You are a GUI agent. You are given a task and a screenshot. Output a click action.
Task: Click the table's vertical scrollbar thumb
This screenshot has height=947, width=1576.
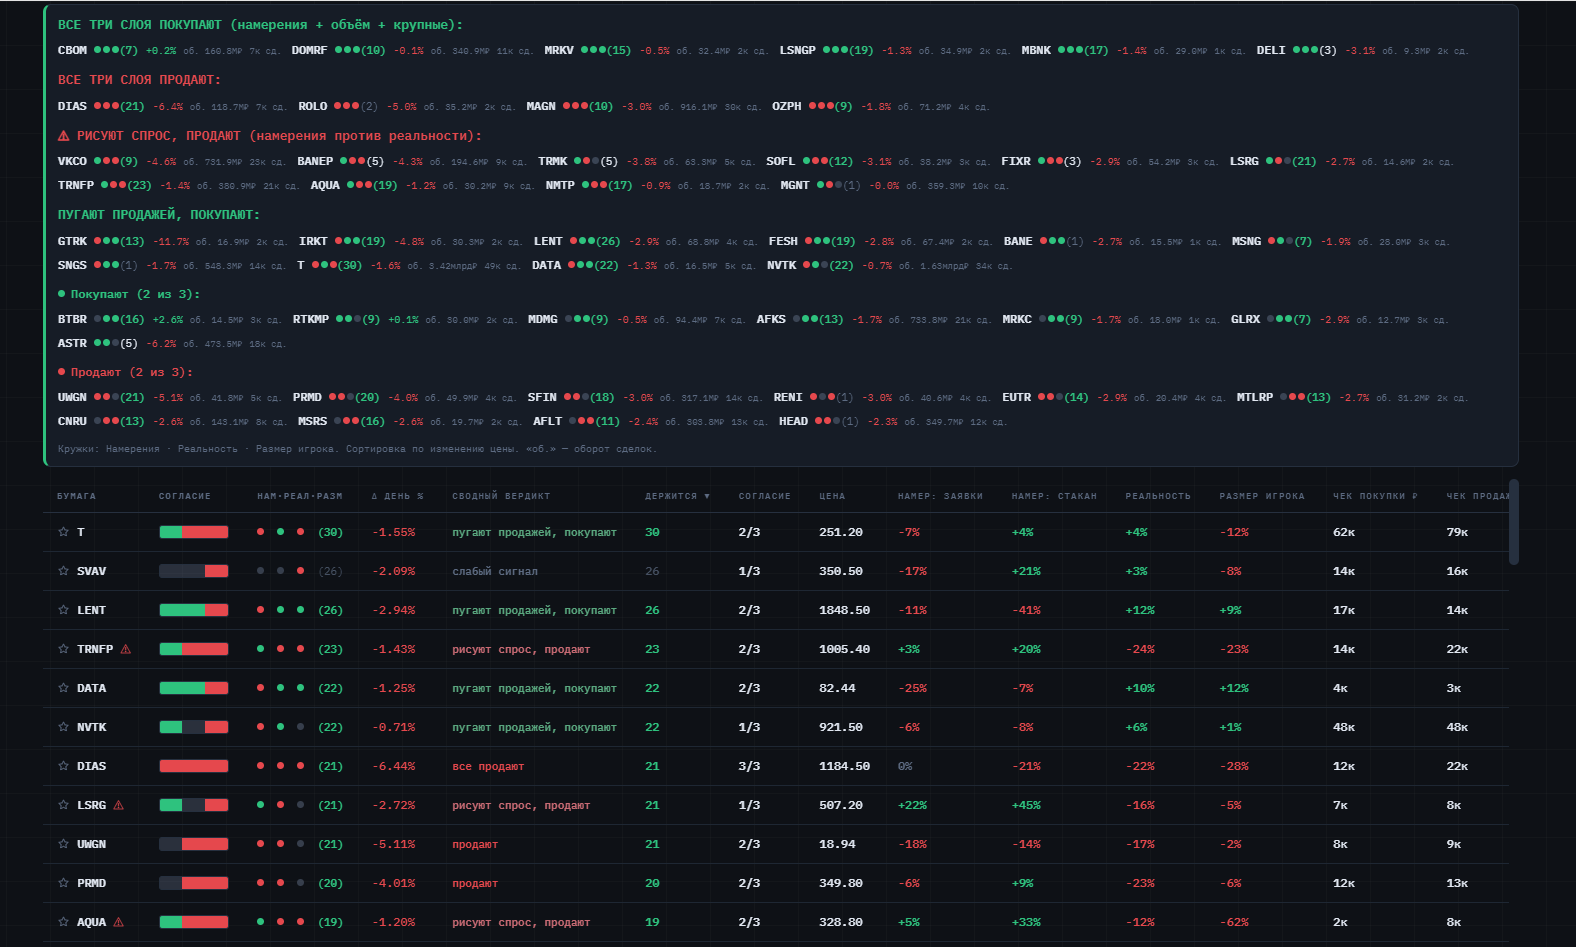coord(1513,522)
